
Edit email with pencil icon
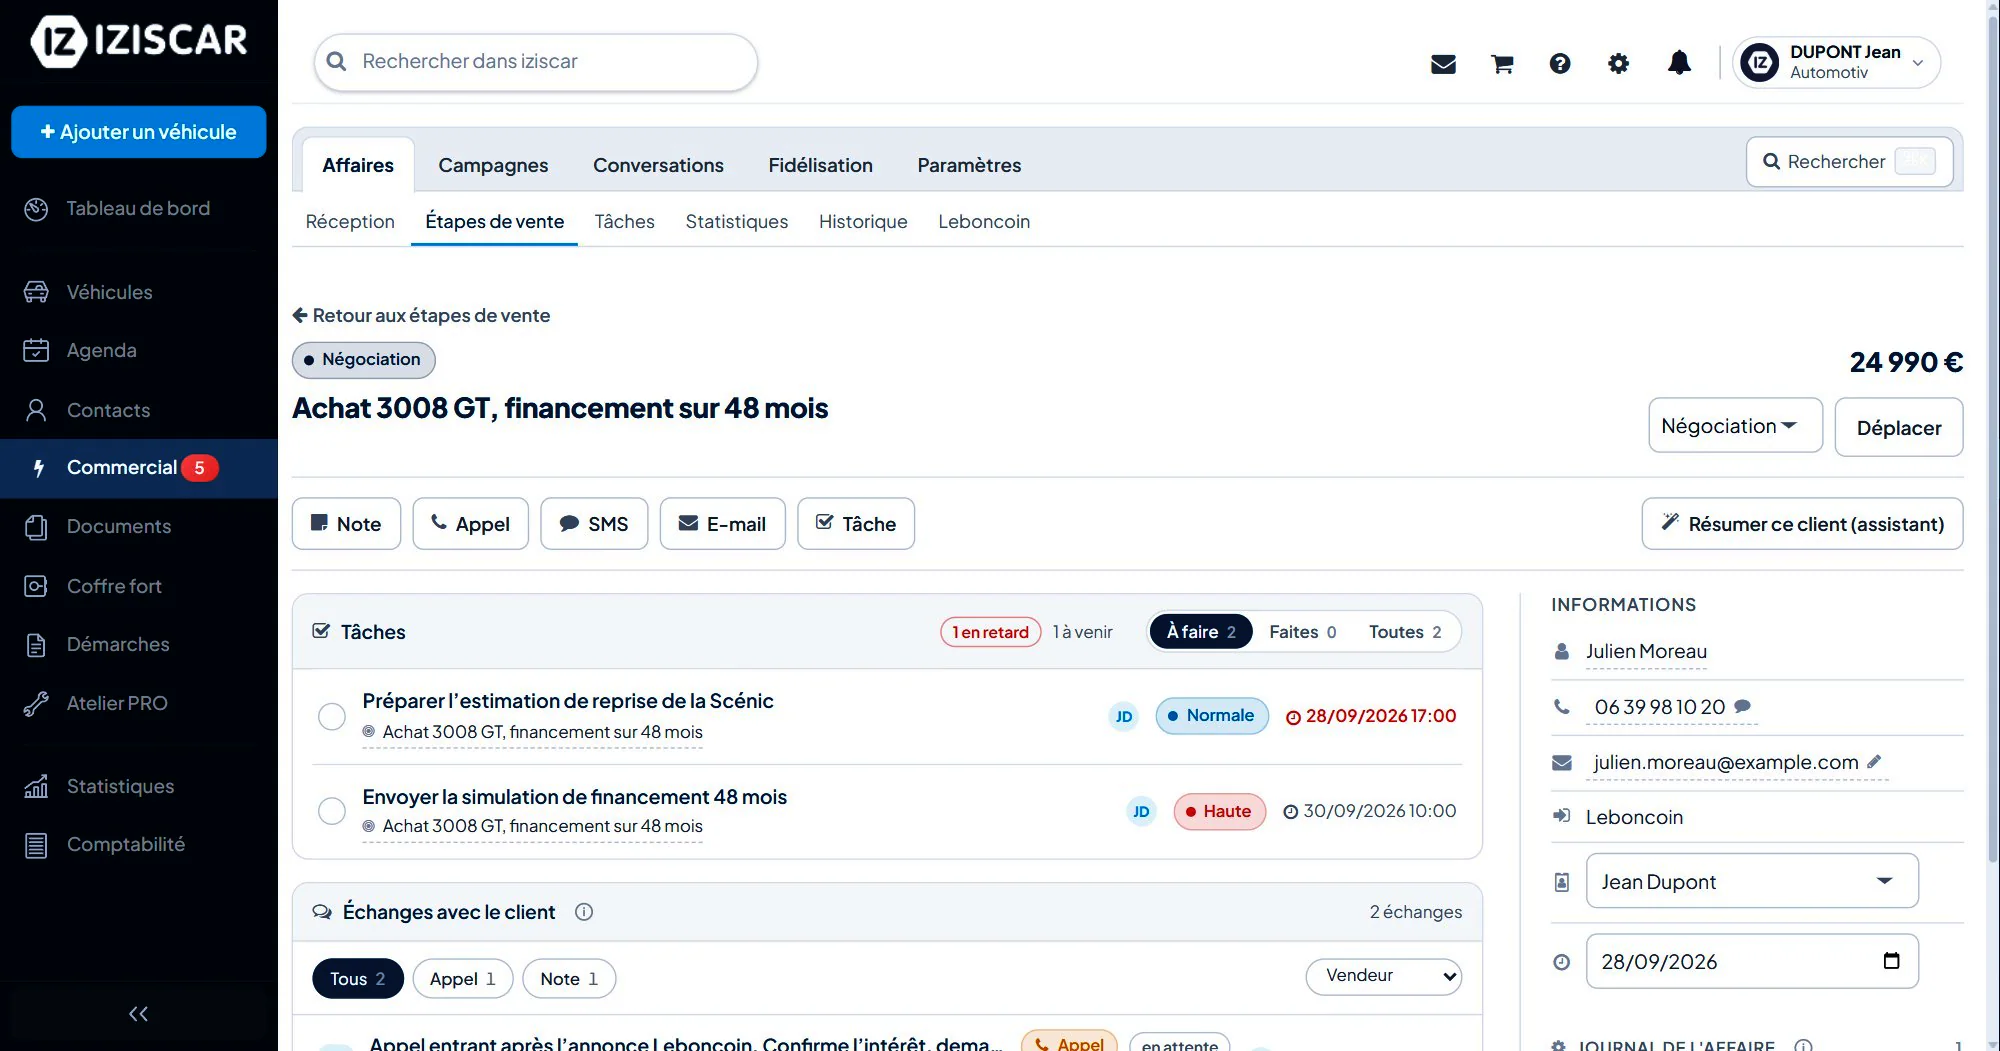(1874, 762)
